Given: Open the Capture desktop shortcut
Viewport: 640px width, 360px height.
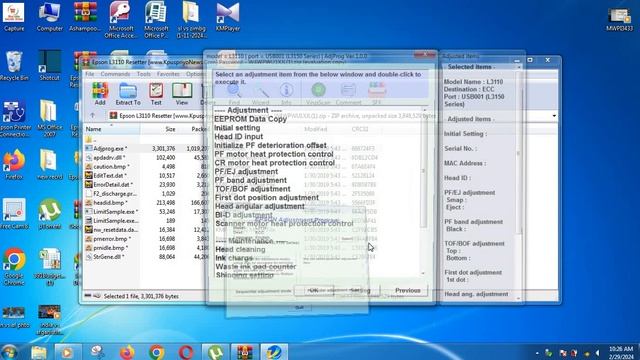Looking at the screenshot, I should click(x=14, y=17).
